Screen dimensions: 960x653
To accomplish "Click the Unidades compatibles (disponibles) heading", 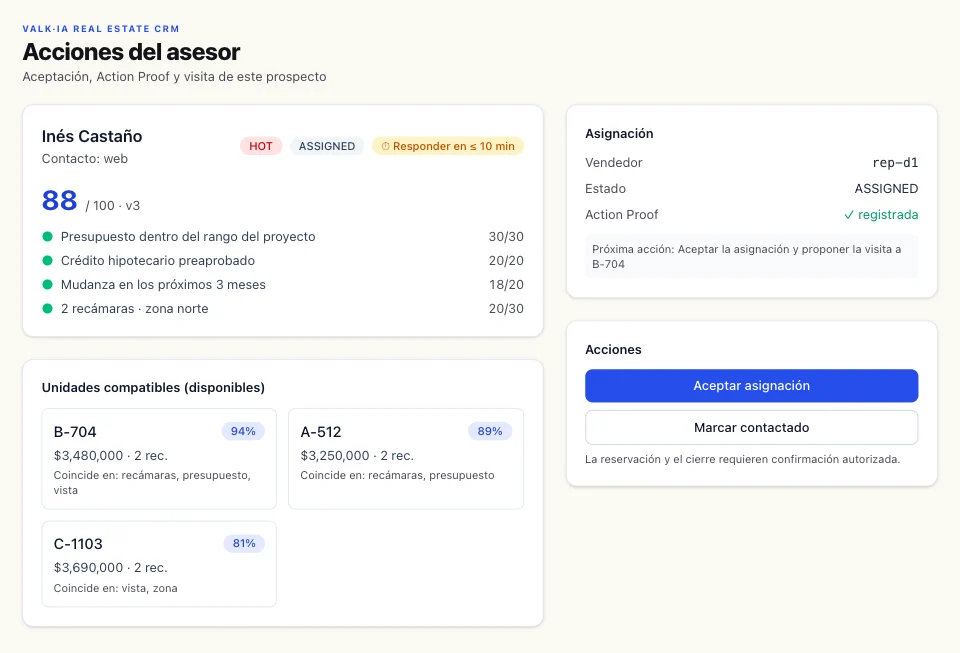I will tap(153, 387).
